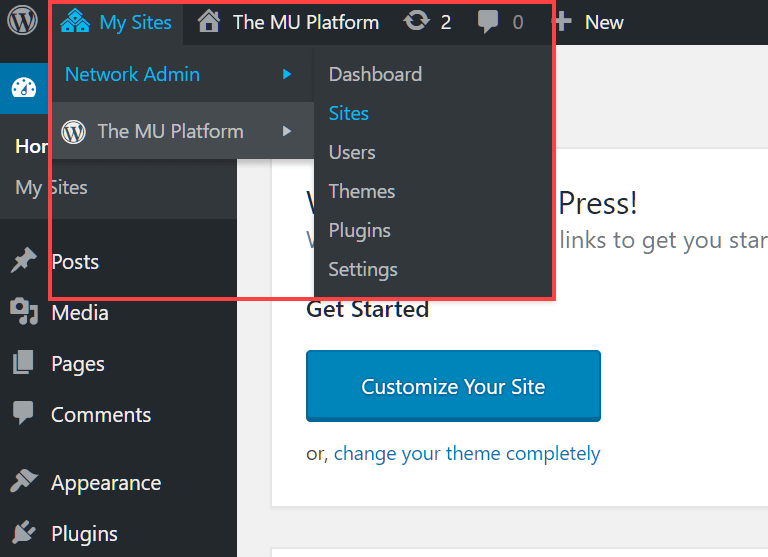Open the pending updates refresh icon
Screen dimensions: 768x557
tap(416, 22)
